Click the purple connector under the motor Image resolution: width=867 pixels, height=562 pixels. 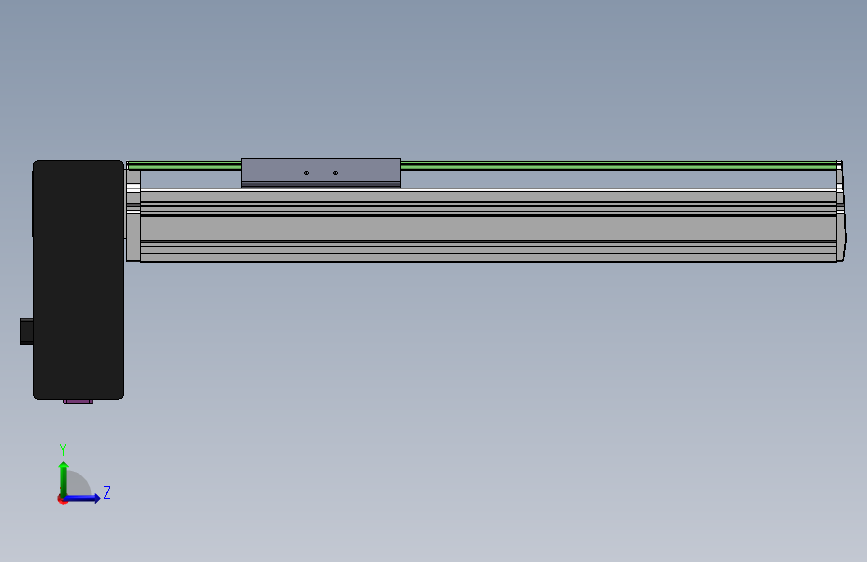[78, 402]
